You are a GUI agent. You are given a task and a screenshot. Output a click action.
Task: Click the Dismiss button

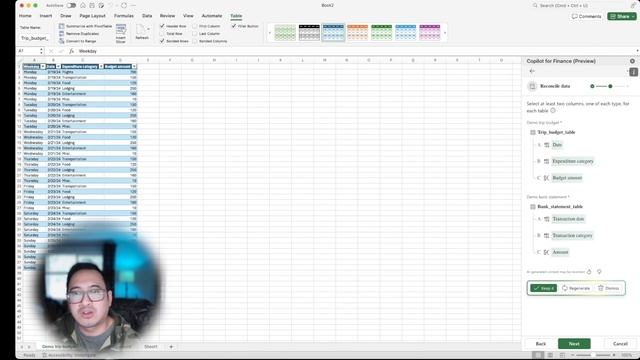click(608, 288)
